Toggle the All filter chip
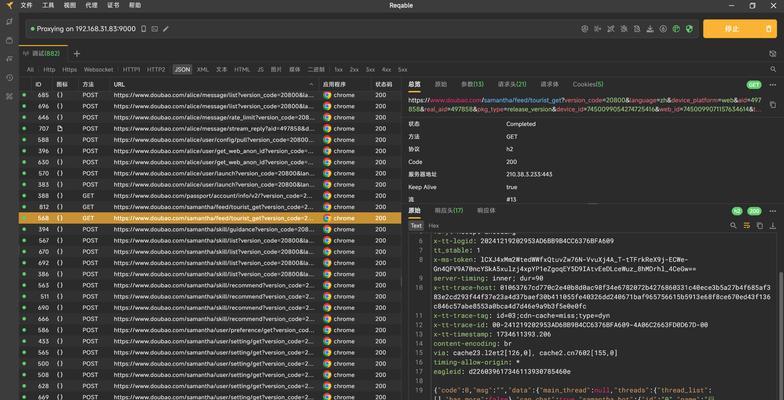The width and height of the screenshot is (784, 400). 30,70
